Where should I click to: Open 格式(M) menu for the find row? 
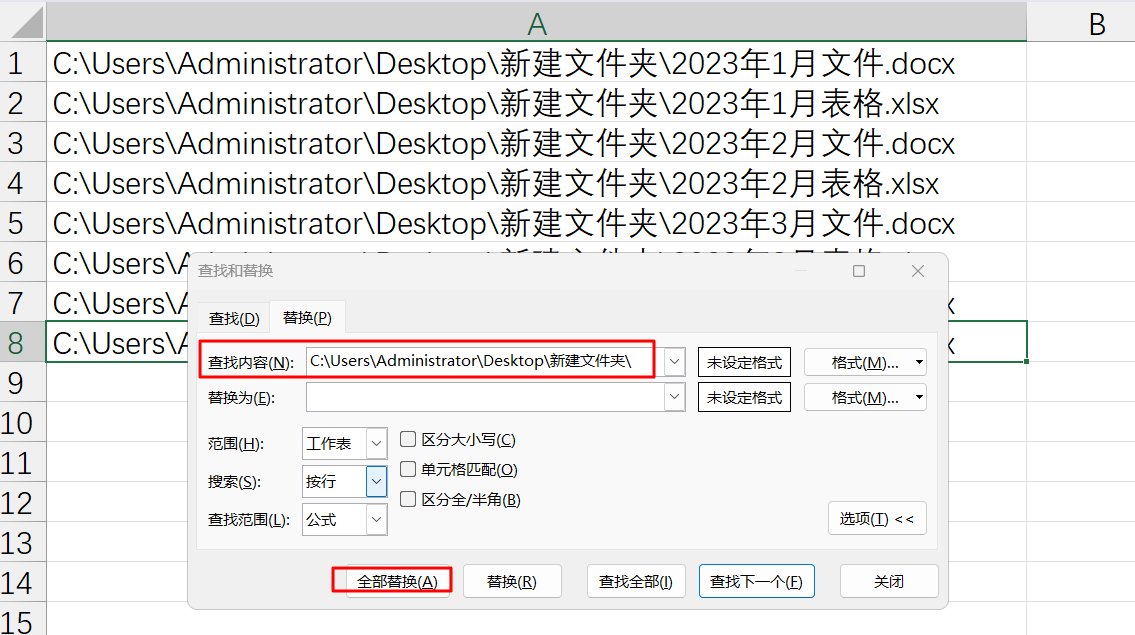coord(865,362)
